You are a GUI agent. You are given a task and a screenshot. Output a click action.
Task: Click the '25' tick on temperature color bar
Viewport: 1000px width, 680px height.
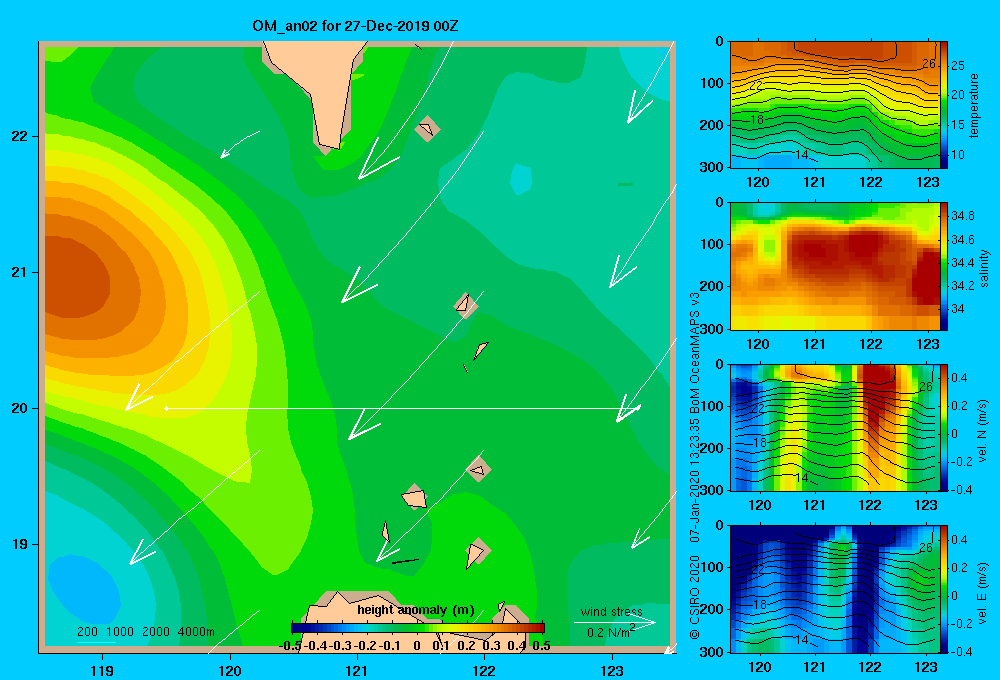[x=958, y=65]
